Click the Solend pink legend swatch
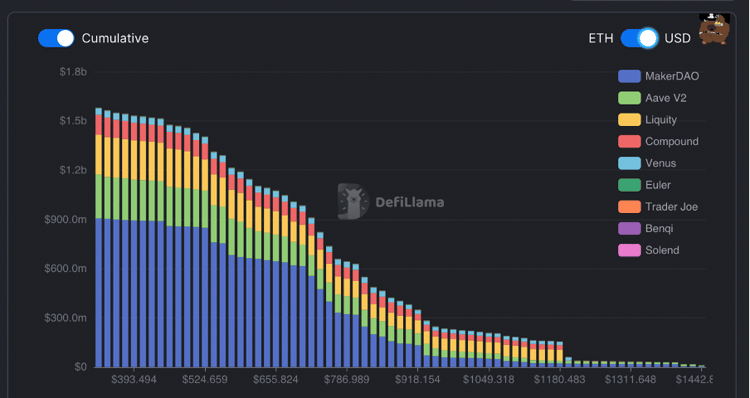The image size is (750, 398). 629,250
